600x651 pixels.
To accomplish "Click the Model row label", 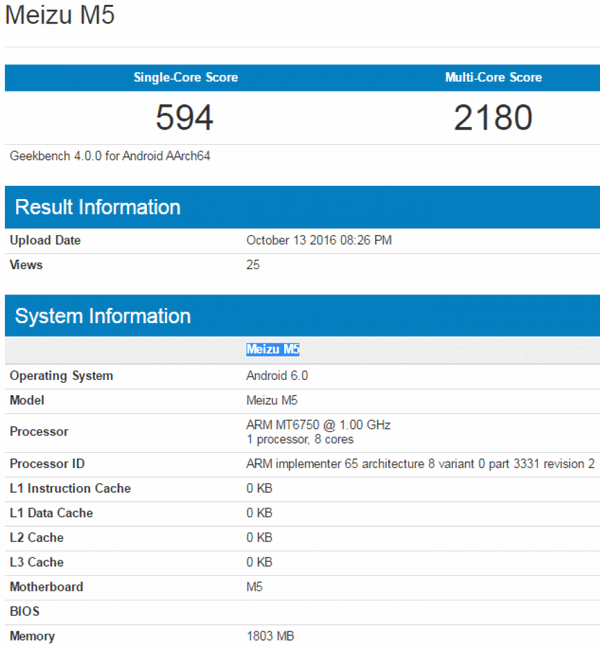I will coord(27,400).
